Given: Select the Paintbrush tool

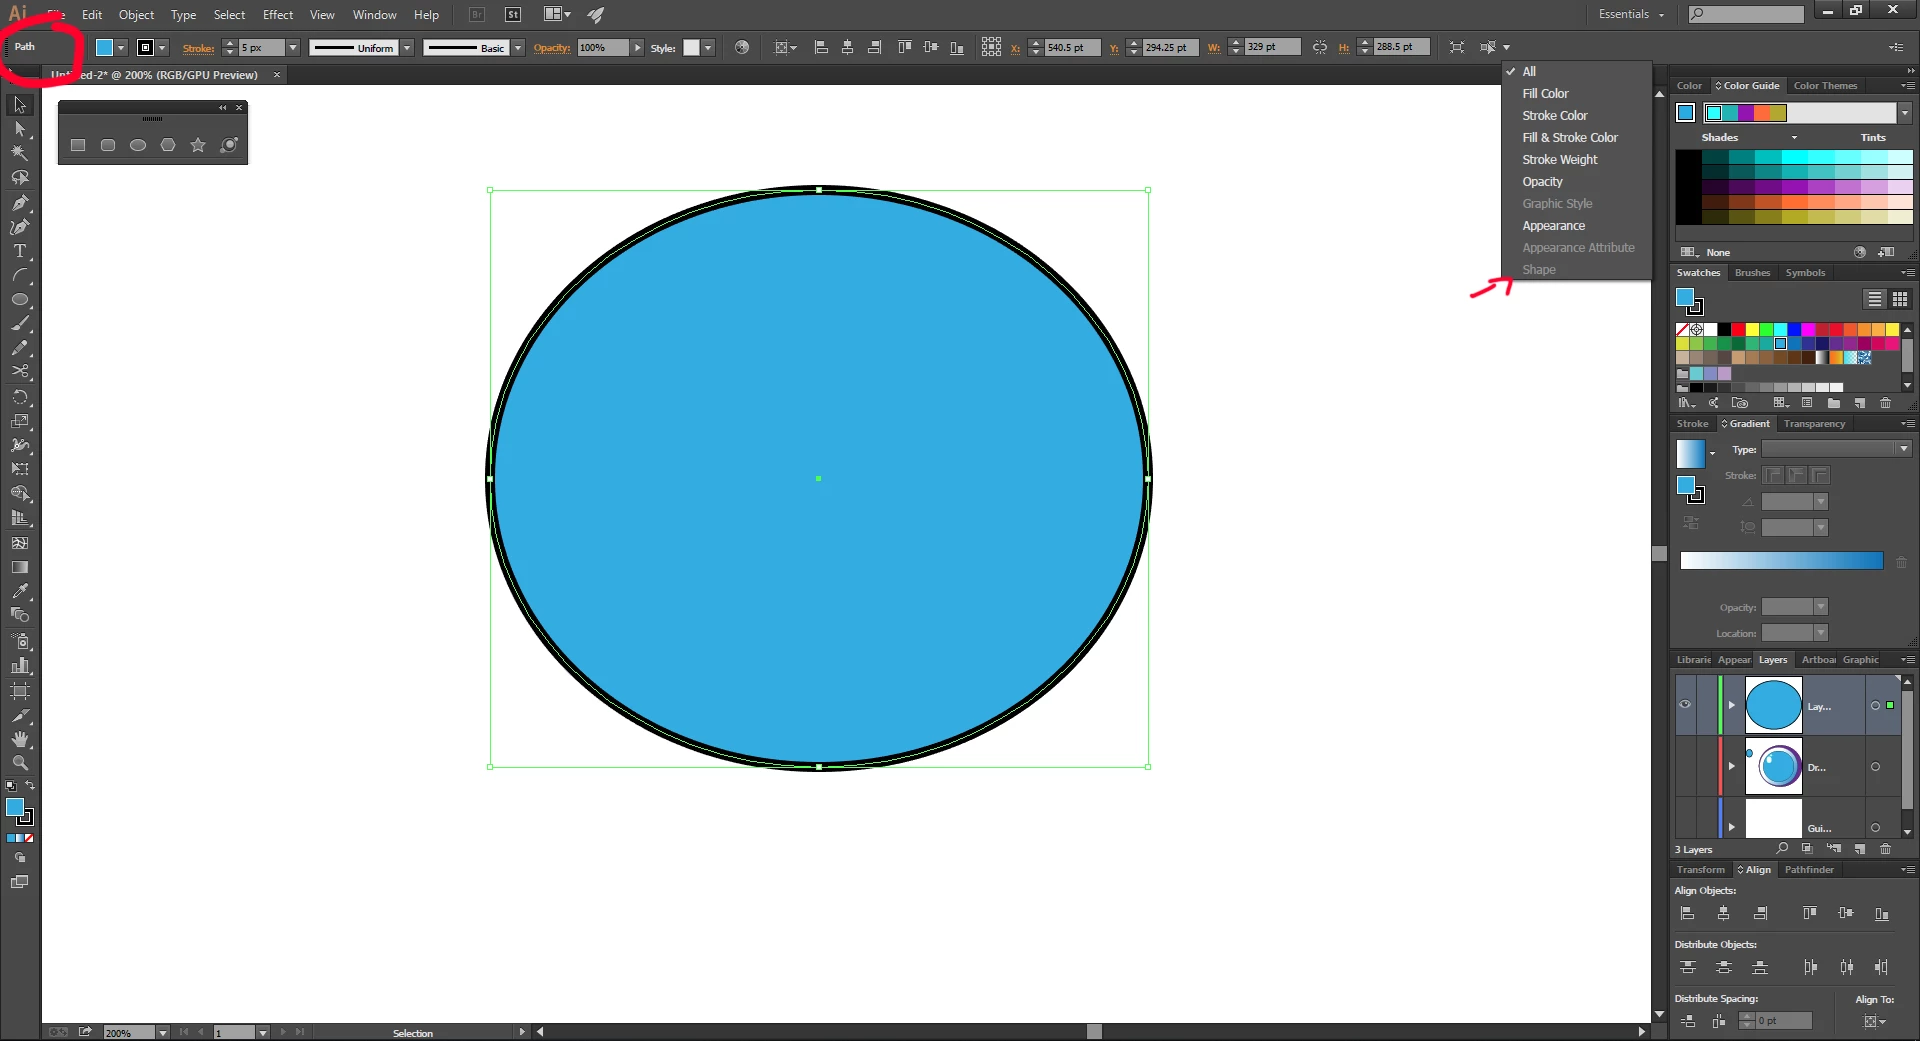Looking at the screenshot, I should (20, 323).
